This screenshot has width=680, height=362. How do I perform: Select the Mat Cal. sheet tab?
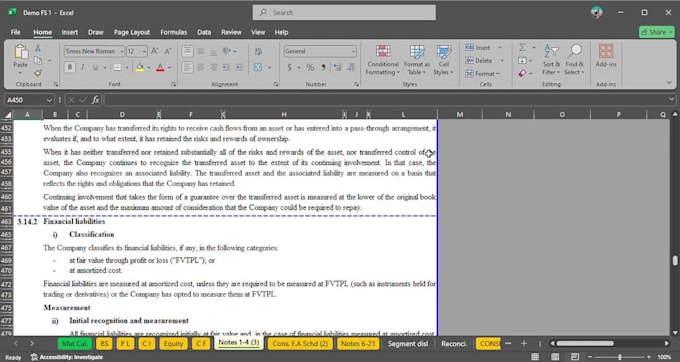coord(75,343)
